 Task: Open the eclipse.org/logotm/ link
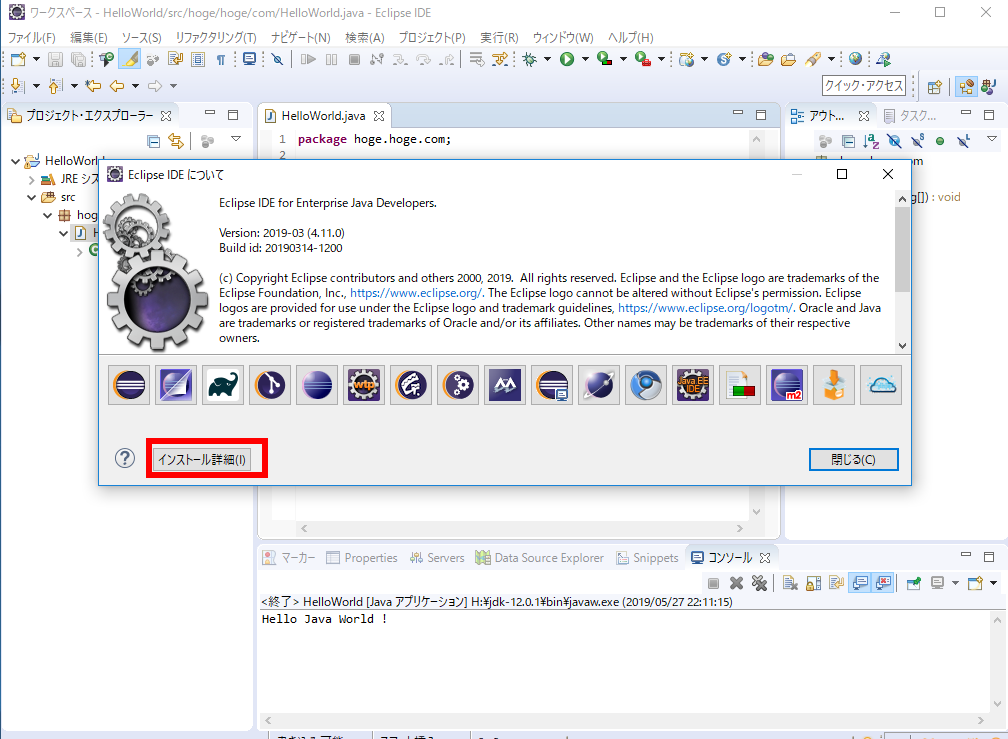[705, 308]
